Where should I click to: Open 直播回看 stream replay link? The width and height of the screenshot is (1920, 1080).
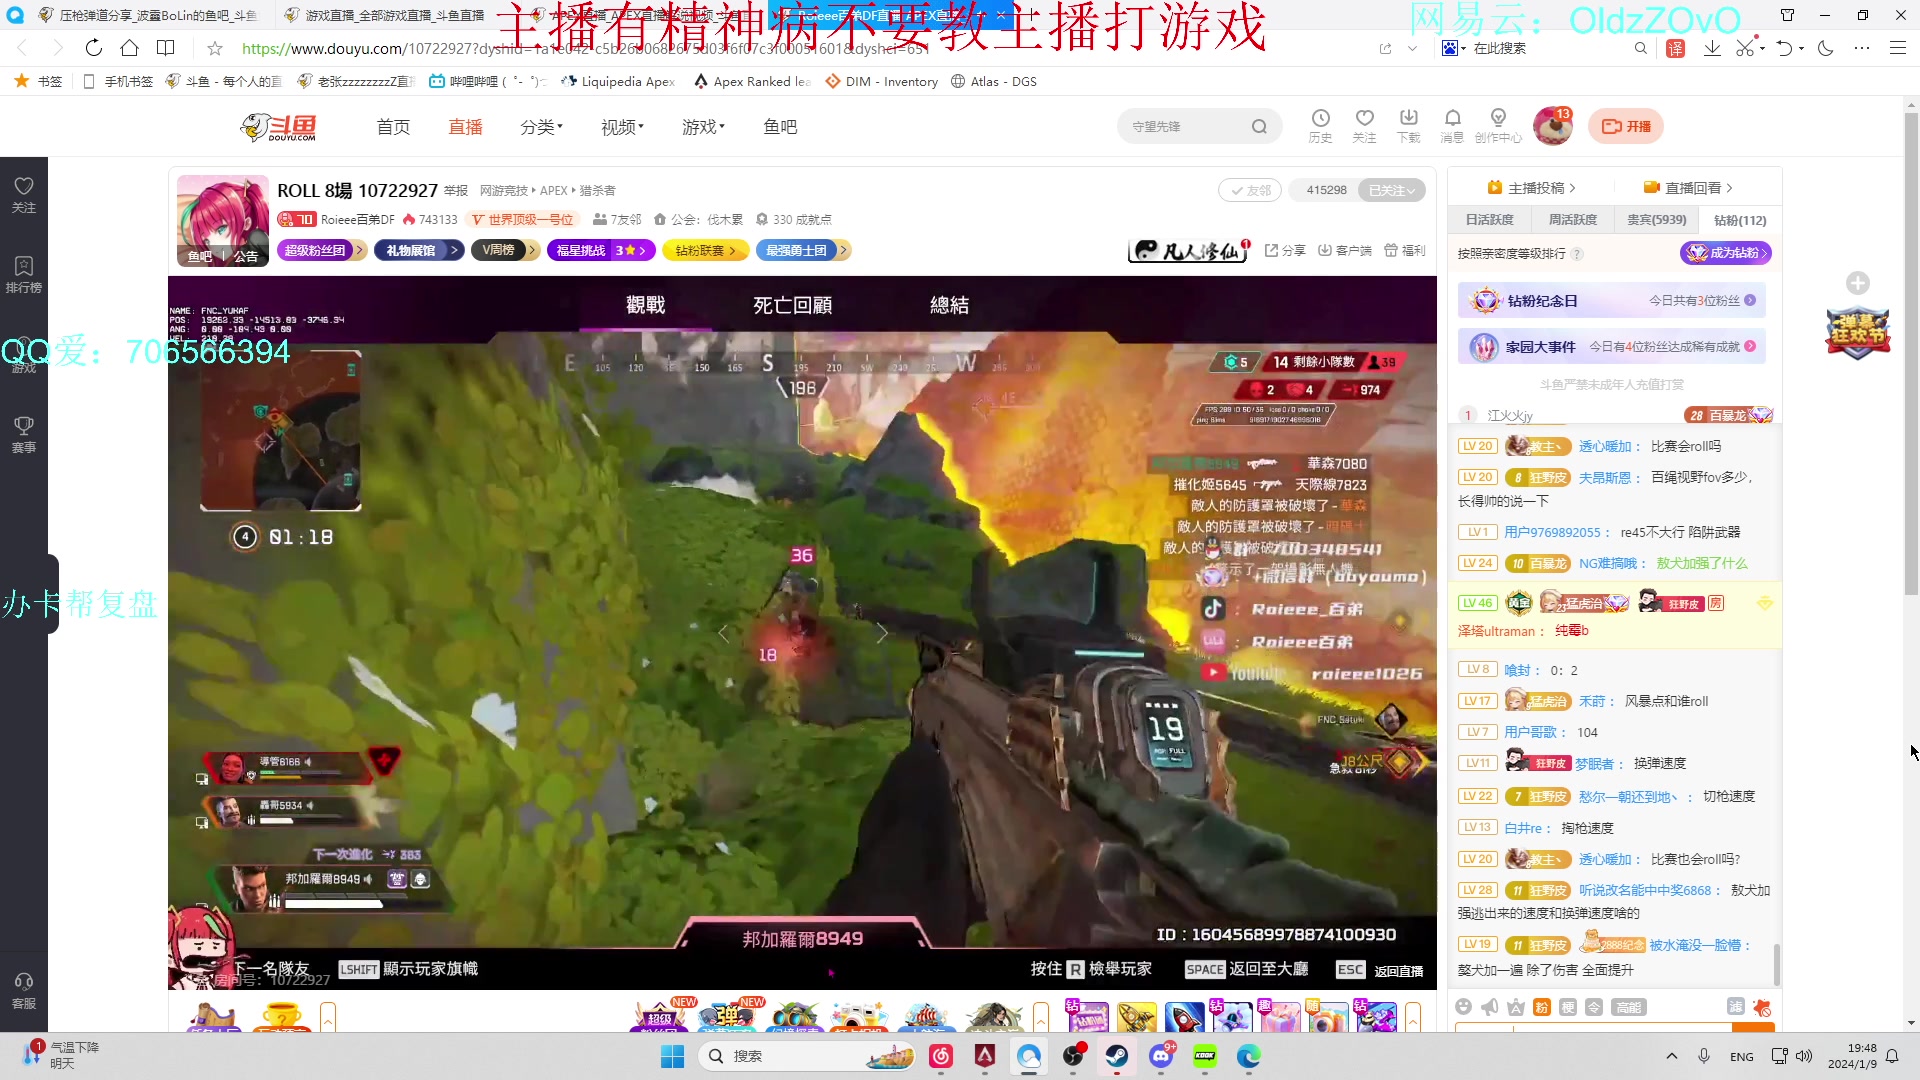(1688, 188)
